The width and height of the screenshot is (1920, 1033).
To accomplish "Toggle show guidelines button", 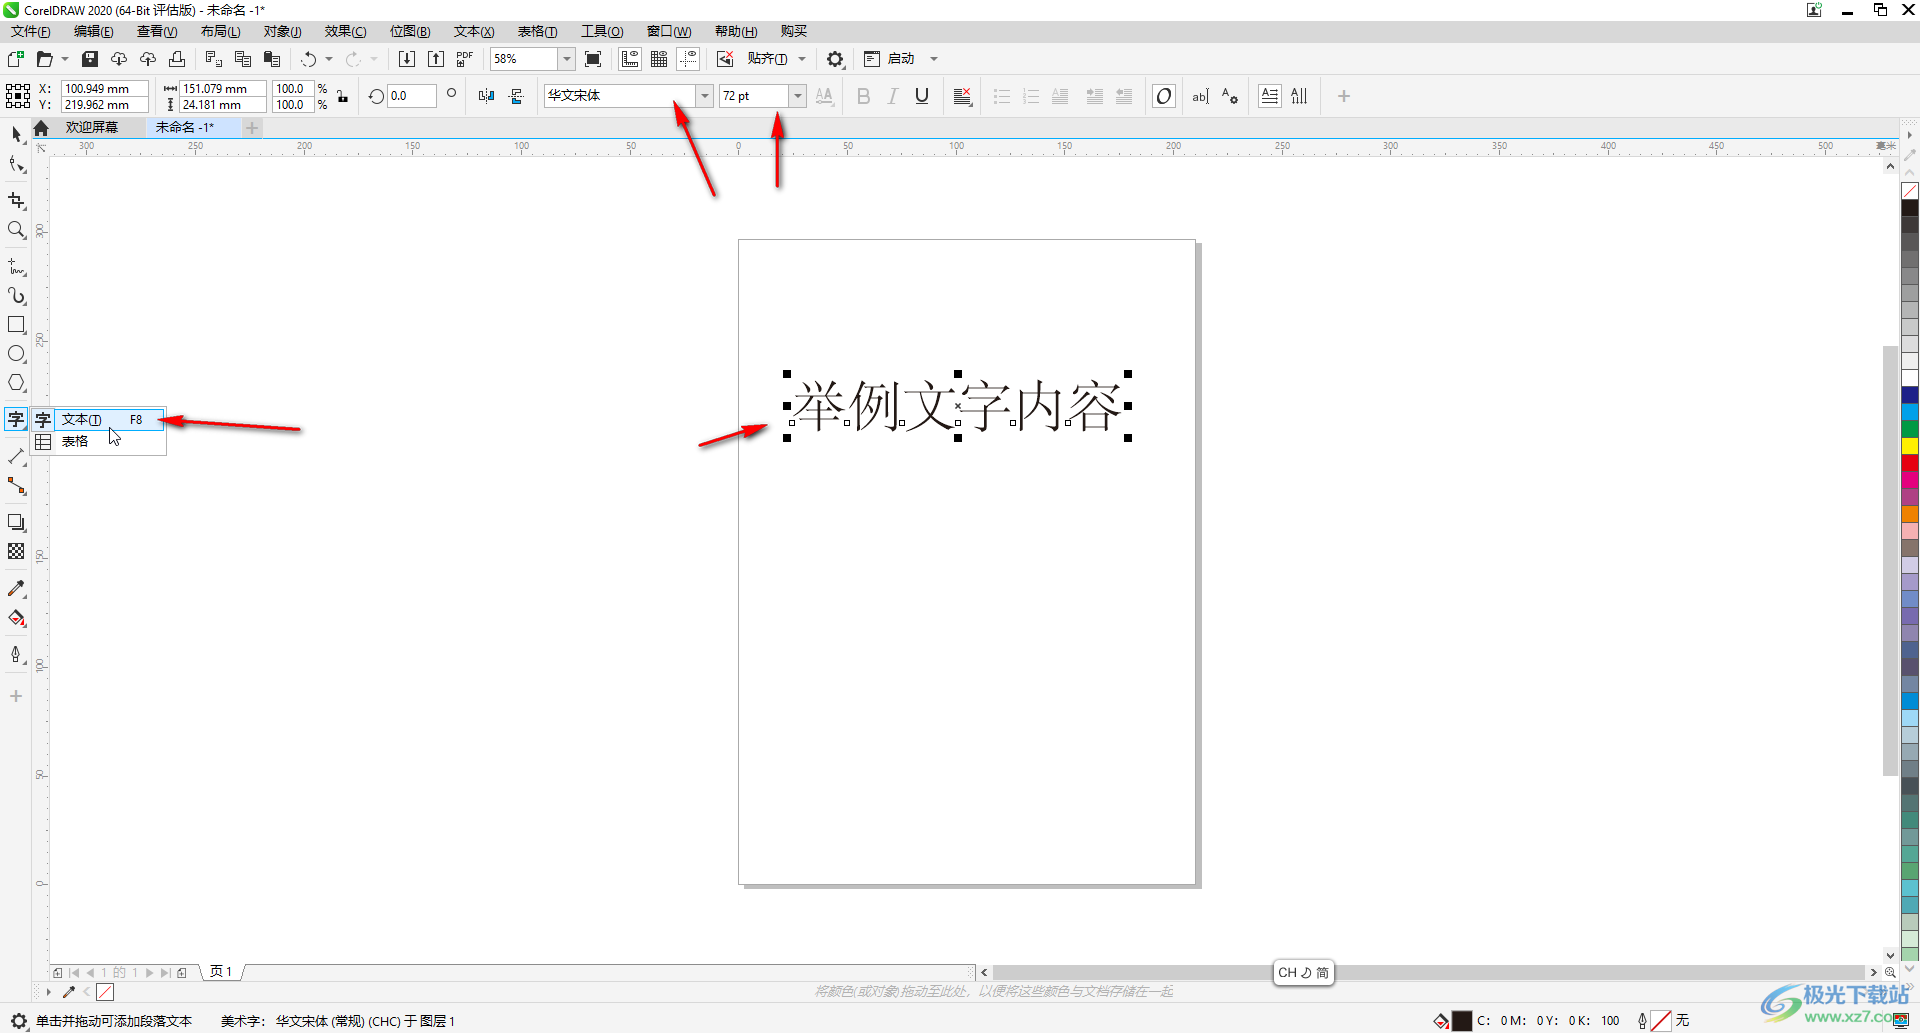I will click(x=688, y=59).
